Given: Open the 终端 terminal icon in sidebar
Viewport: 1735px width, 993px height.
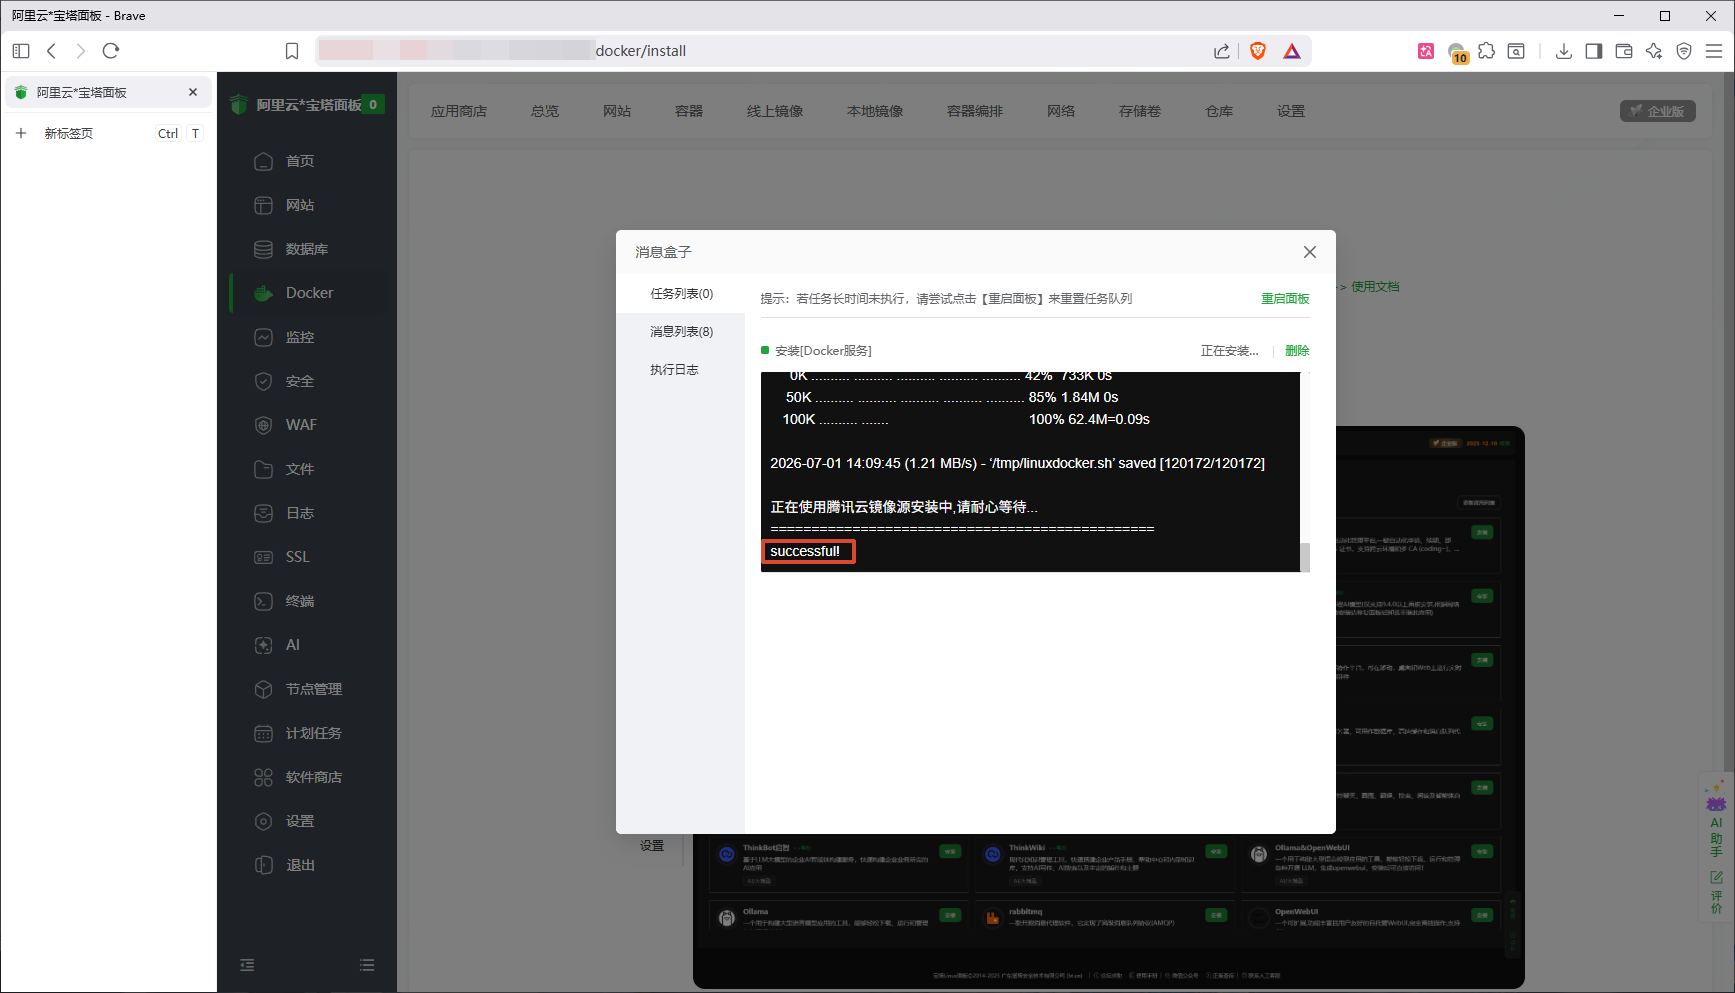Looking at the screenshot, I should [x=263, y=601].
